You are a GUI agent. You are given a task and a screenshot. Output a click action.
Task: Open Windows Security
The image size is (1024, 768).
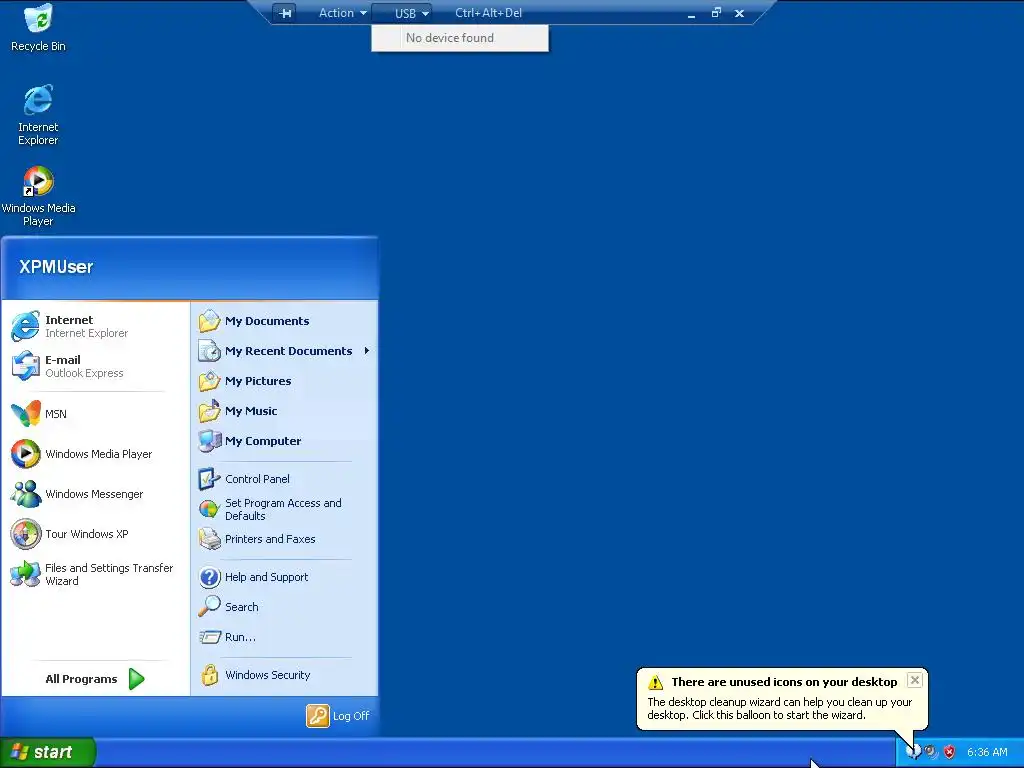[285, 675]
